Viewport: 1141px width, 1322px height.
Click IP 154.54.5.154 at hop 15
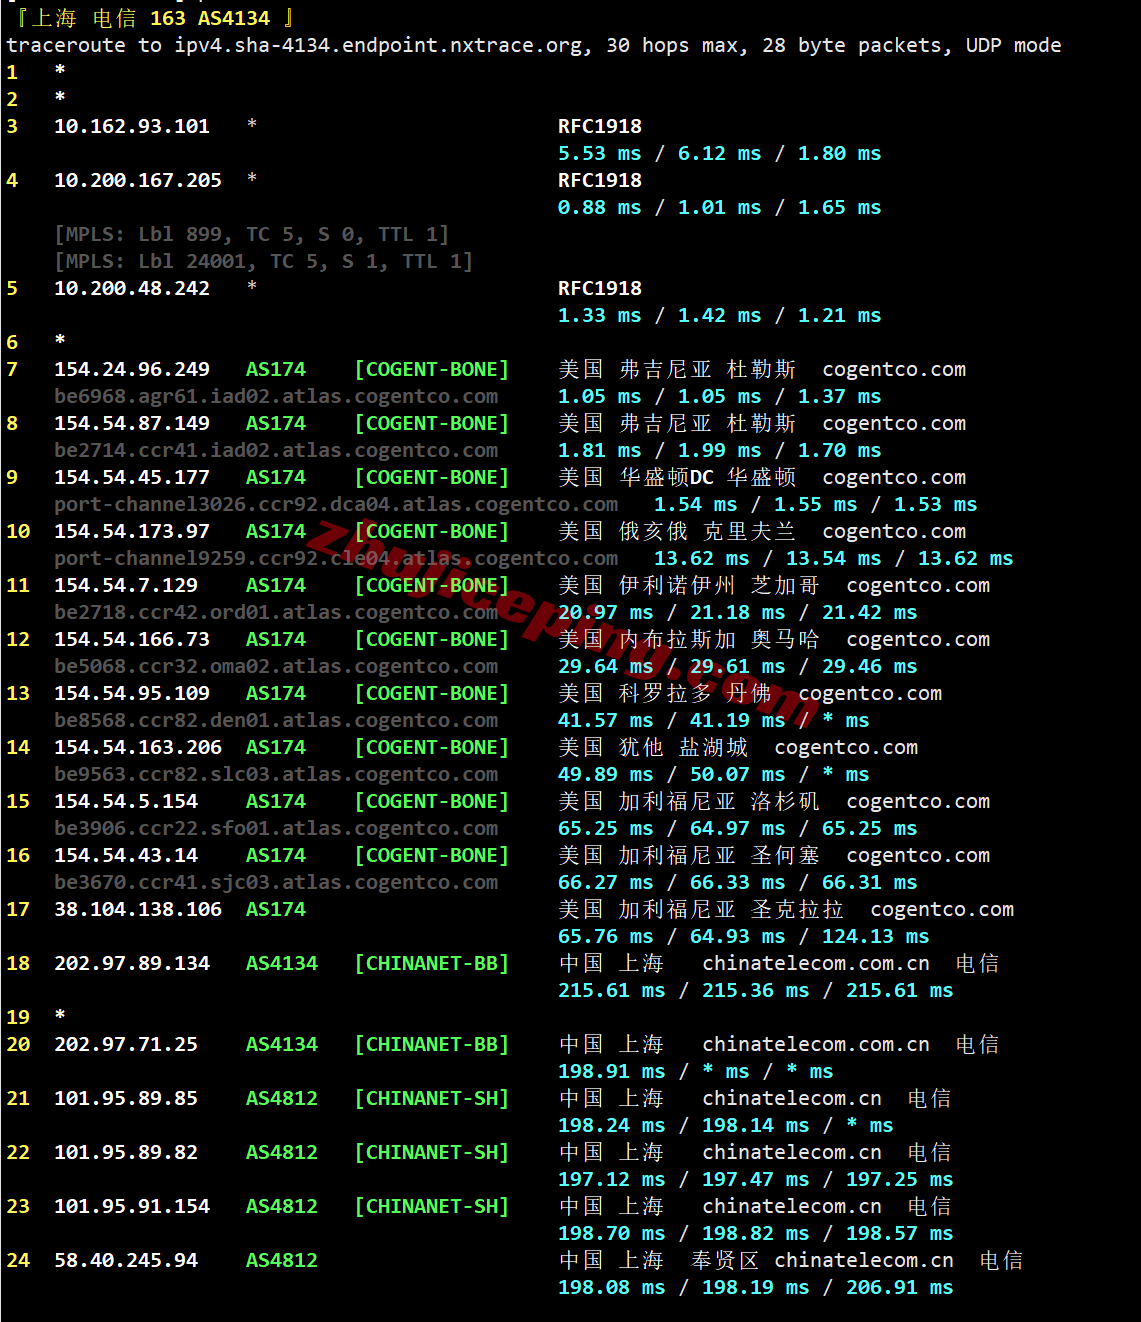[x=126, y=801]
